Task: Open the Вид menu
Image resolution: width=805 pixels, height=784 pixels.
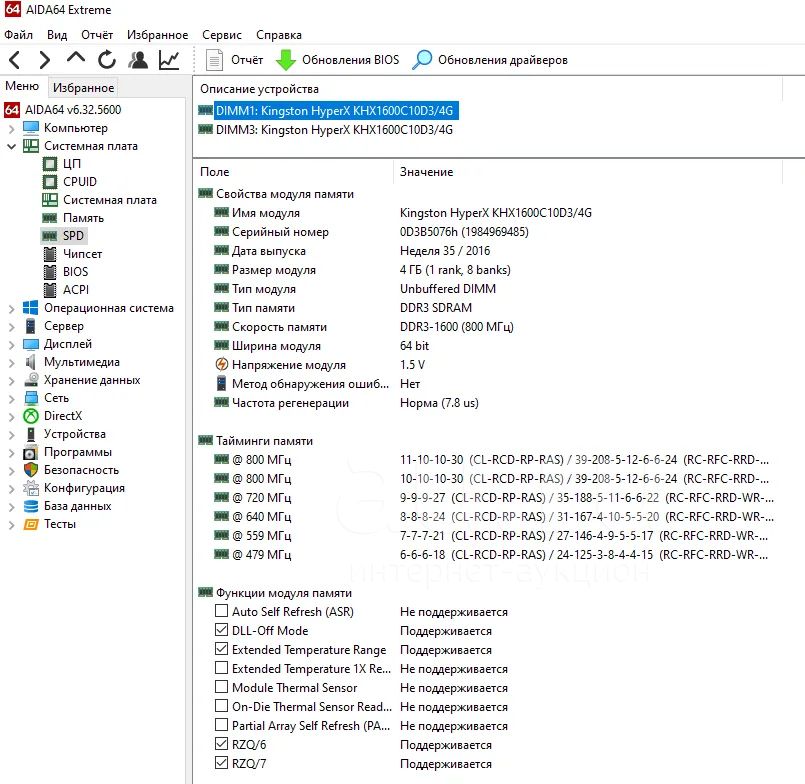Action: pos(57,35)
